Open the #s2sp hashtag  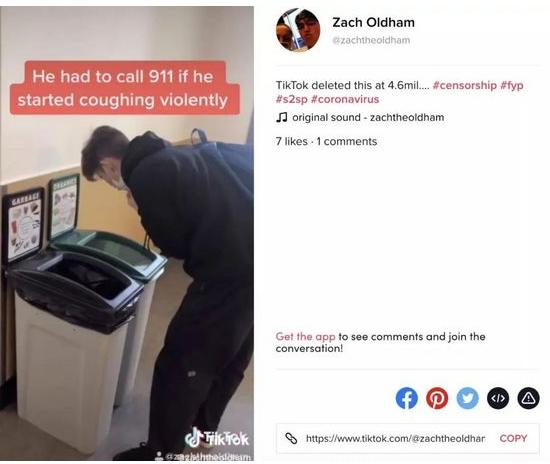click(x=291, y=99)
